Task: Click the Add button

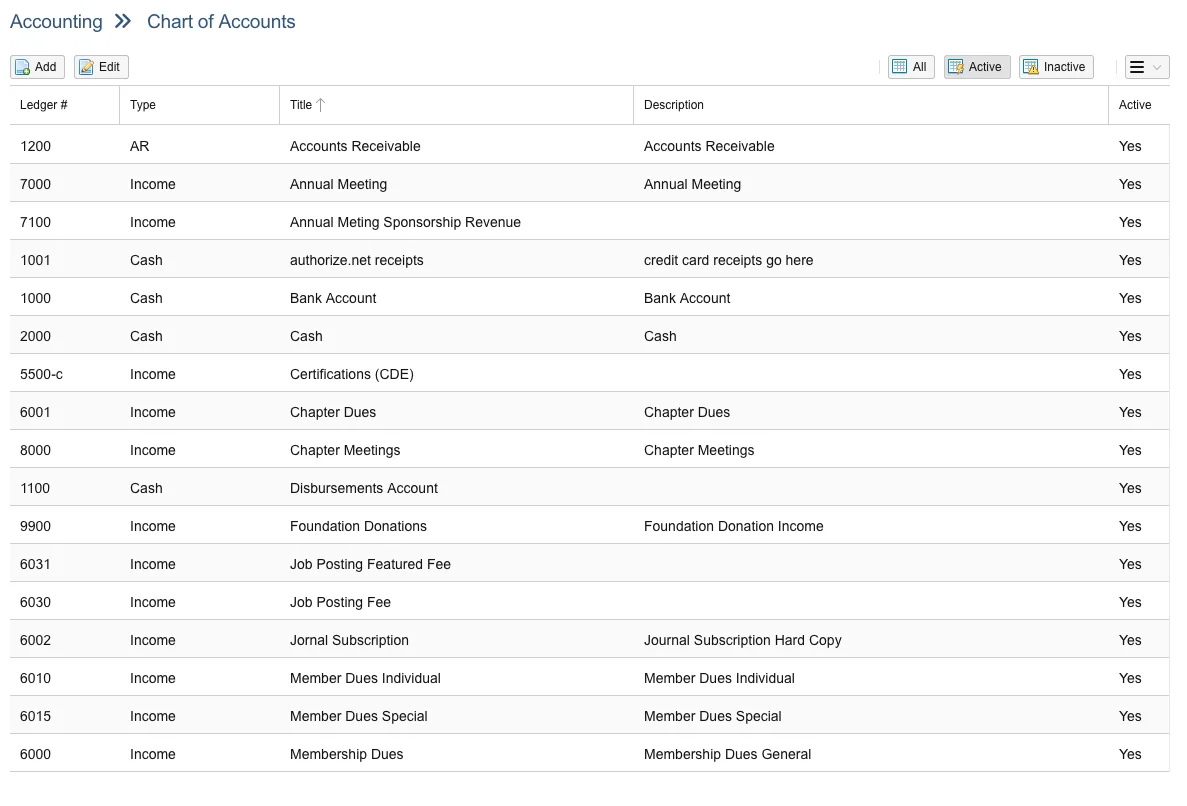Action: pos(37,67)
